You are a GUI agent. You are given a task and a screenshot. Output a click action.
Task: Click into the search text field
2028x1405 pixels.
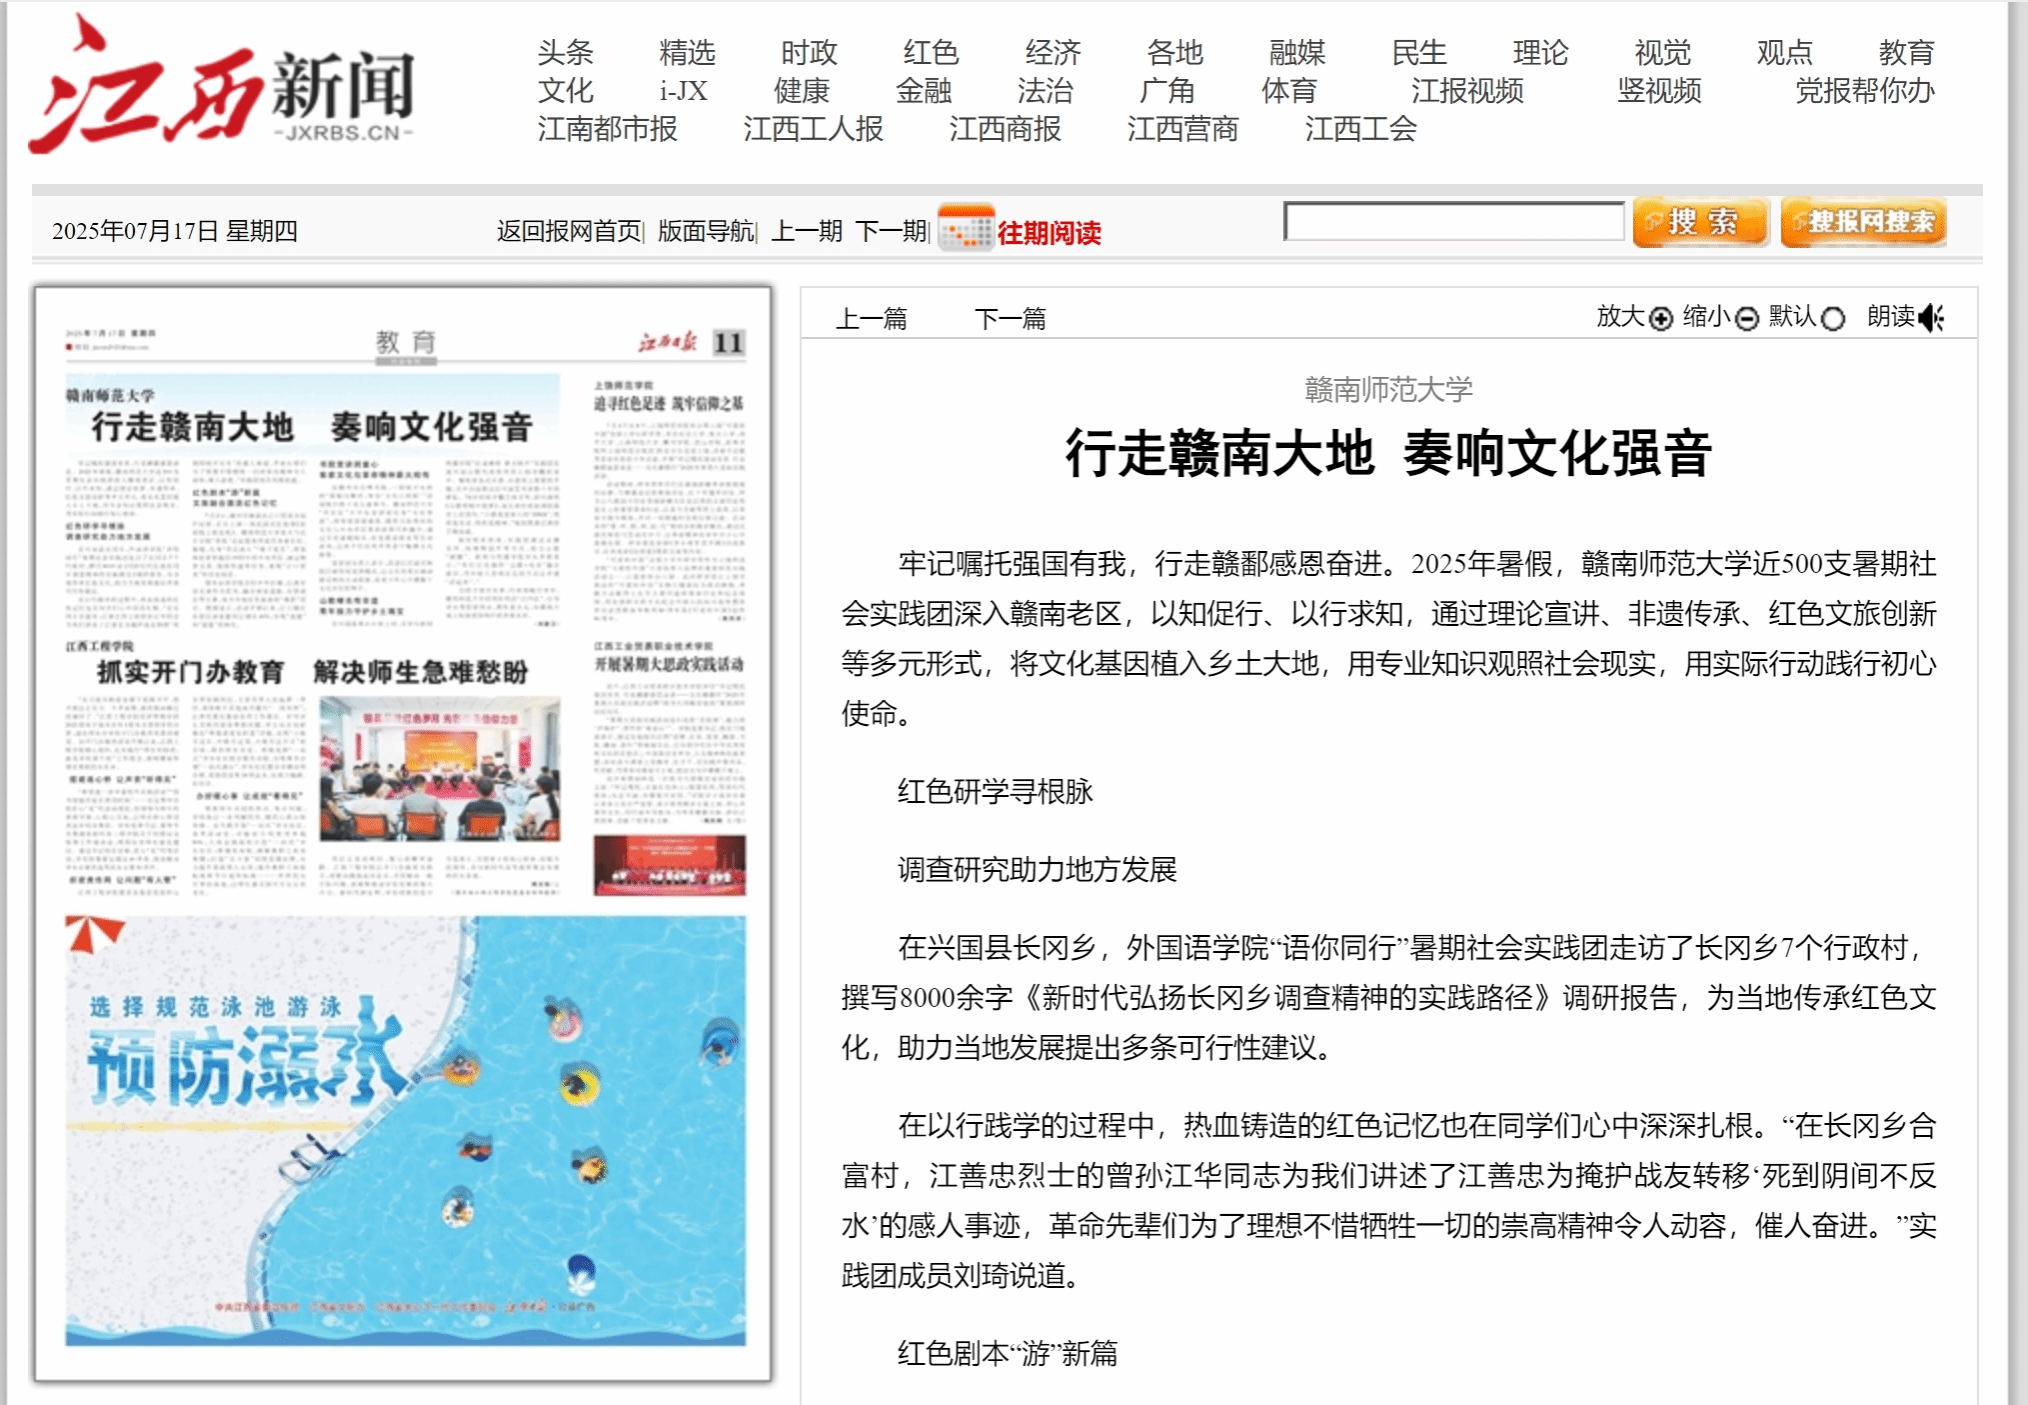[x=1453, y=222]
